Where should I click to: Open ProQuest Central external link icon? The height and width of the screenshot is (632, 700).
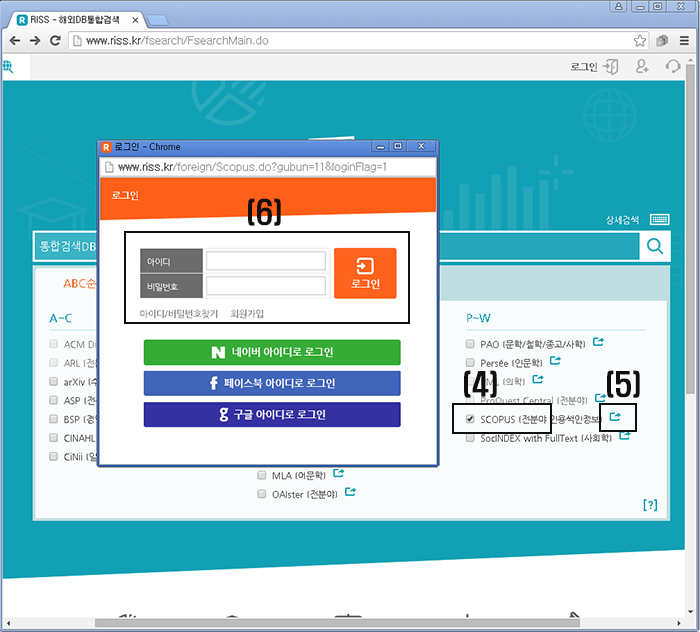(600, 397)
